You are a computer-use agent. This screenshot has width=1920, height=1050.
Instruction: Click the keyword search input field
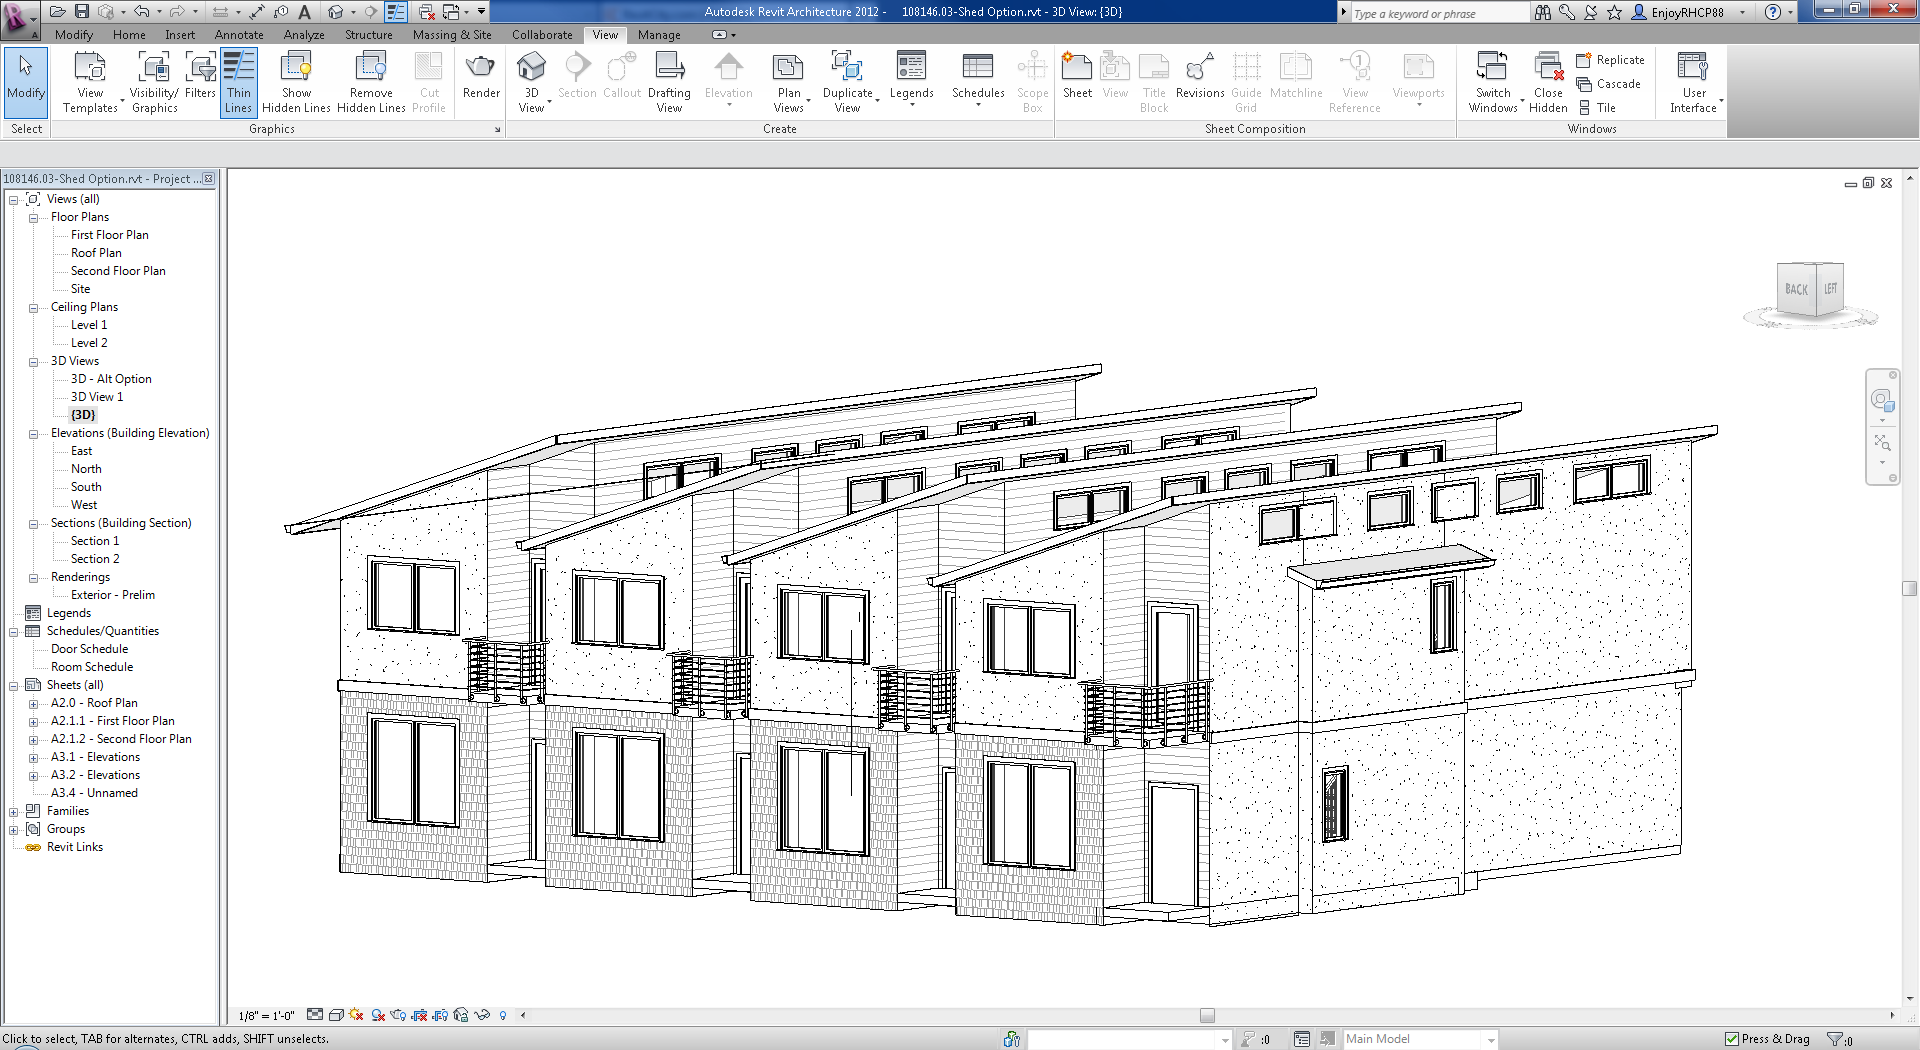click(x=1438, y=13)
